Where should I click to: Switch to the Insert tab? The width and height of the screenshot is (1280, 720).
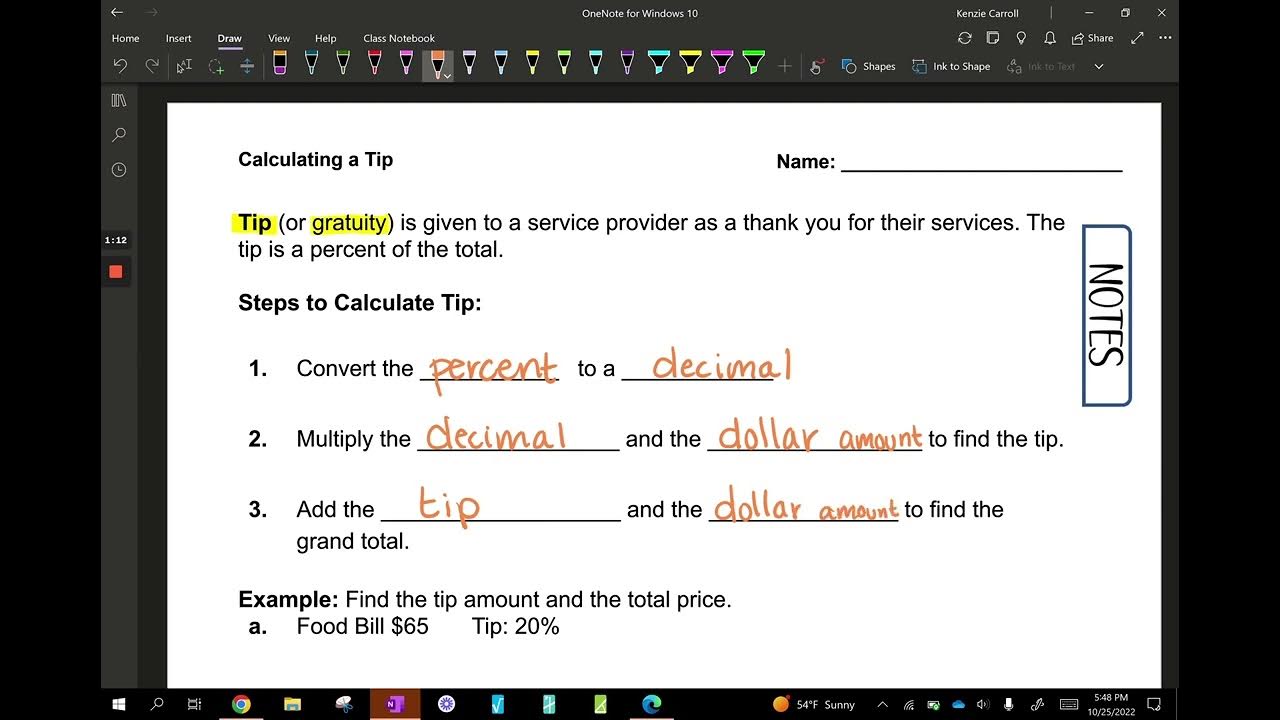tap(178, 38)
